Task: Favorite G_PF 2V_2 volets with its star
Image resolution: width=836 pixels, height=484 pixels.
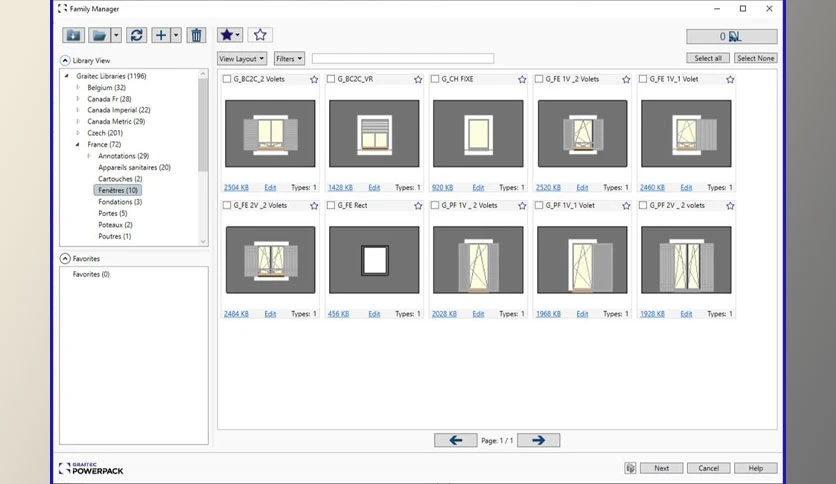Action: 730,206
